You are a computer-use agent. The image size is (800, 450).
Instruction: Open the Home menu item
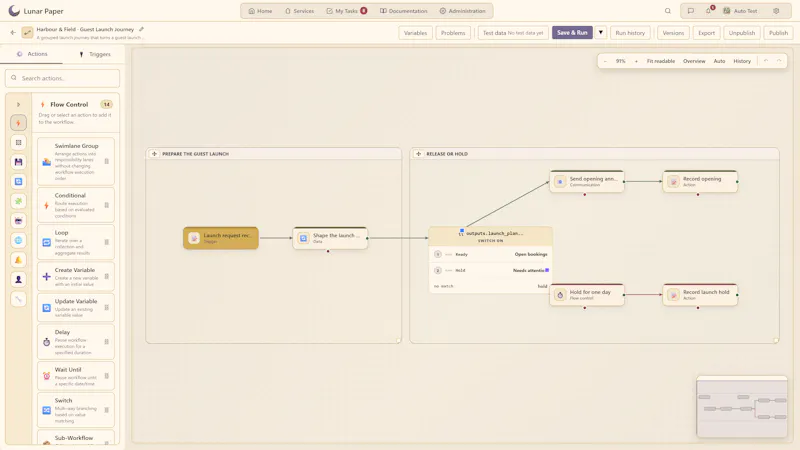point(260,11)
